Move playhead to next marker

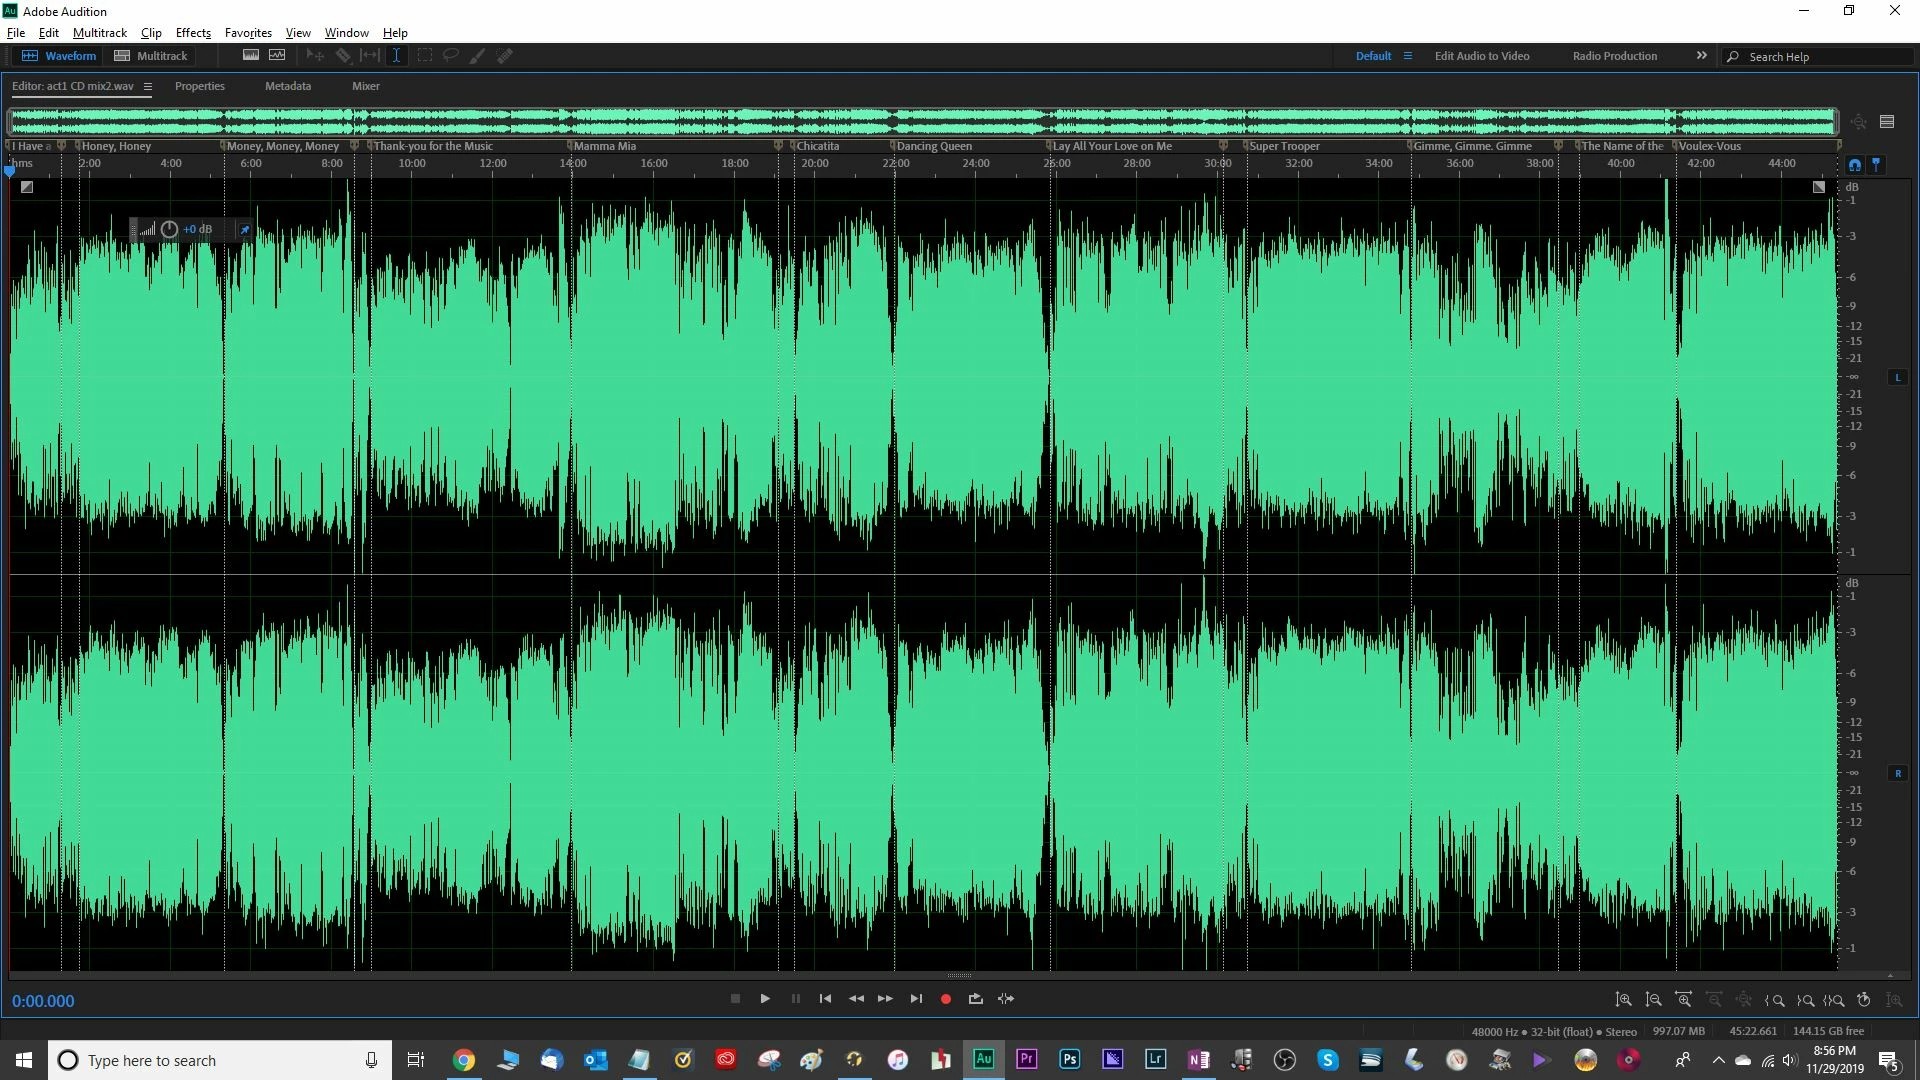point(916,999)
